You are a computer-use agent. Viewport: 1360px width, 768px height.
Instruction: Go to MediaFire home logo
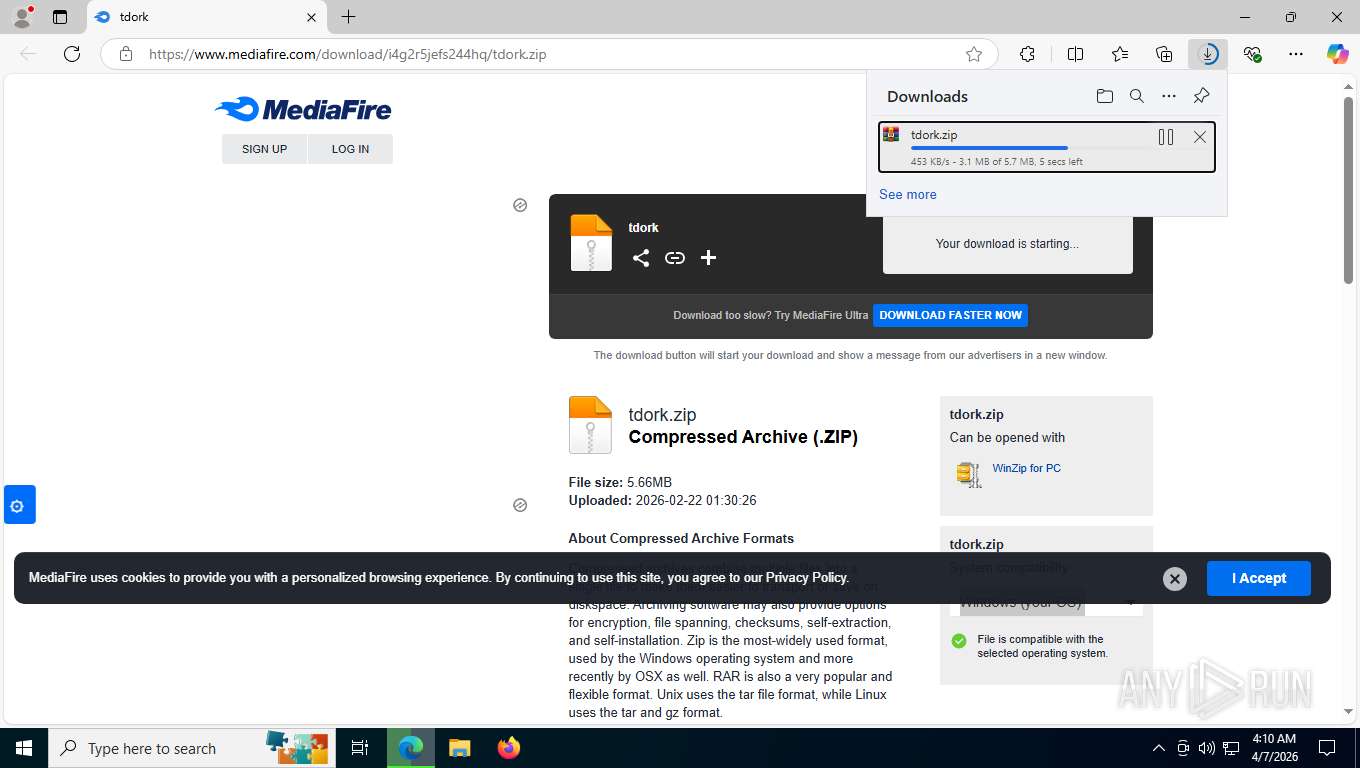303,109
